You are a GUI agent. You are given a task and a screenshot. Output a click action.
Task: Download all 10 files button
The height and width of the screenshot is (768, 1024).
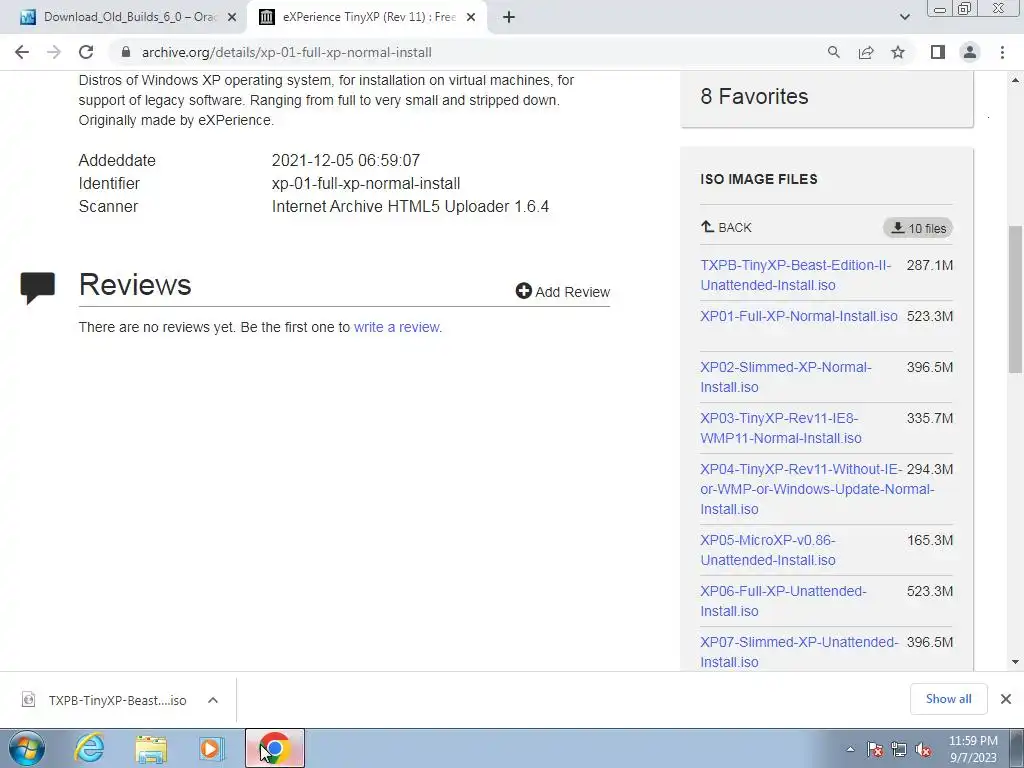[x=918, y=228]
